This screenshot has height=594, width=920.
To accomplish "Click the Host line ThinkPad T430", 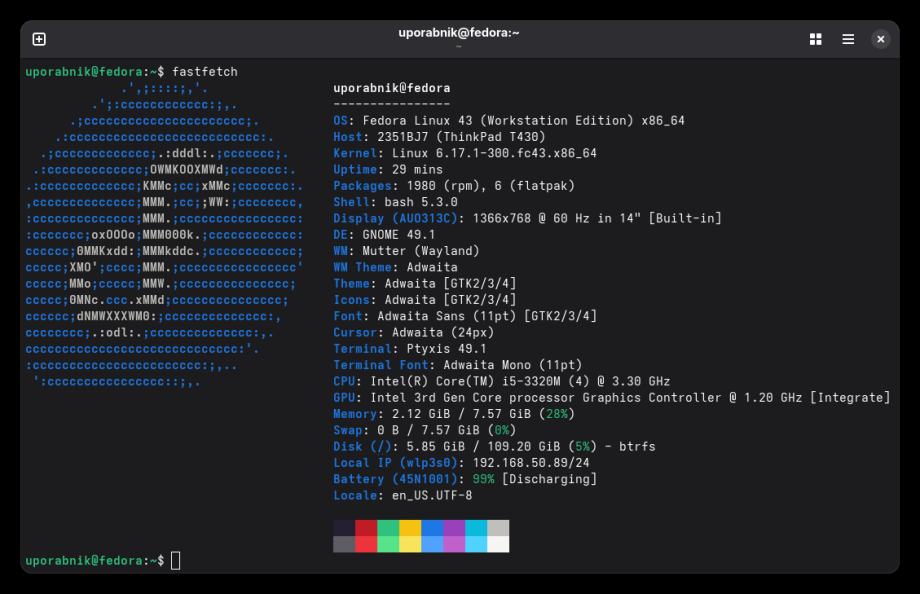I will tap(439, 137).
